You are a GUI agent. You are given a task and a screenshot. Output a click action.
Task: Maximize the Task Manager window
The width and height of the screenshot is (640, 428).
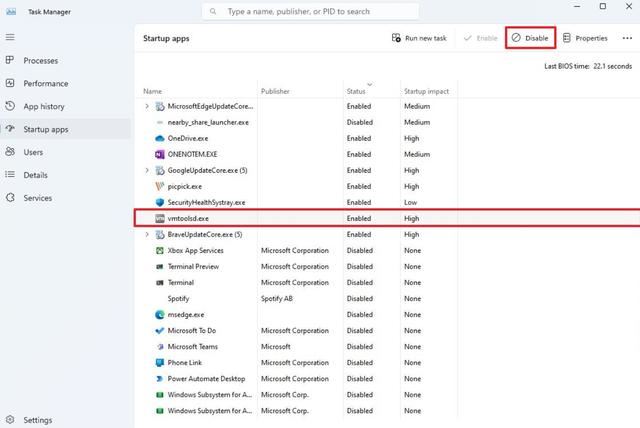point(603,6)
